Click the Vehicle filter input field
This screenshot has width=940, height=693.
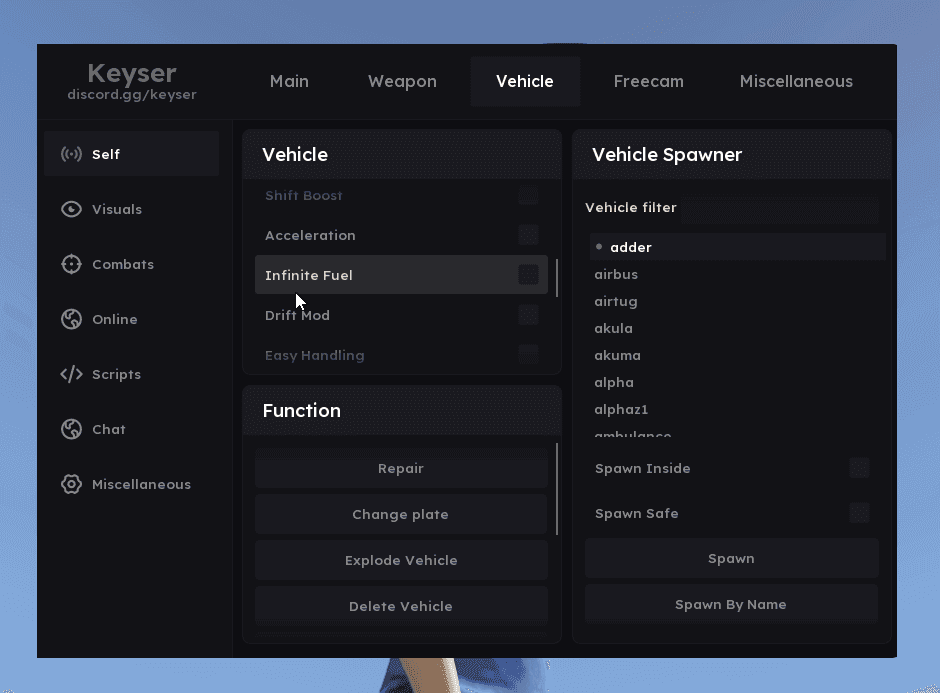click(x=780, y=208)
